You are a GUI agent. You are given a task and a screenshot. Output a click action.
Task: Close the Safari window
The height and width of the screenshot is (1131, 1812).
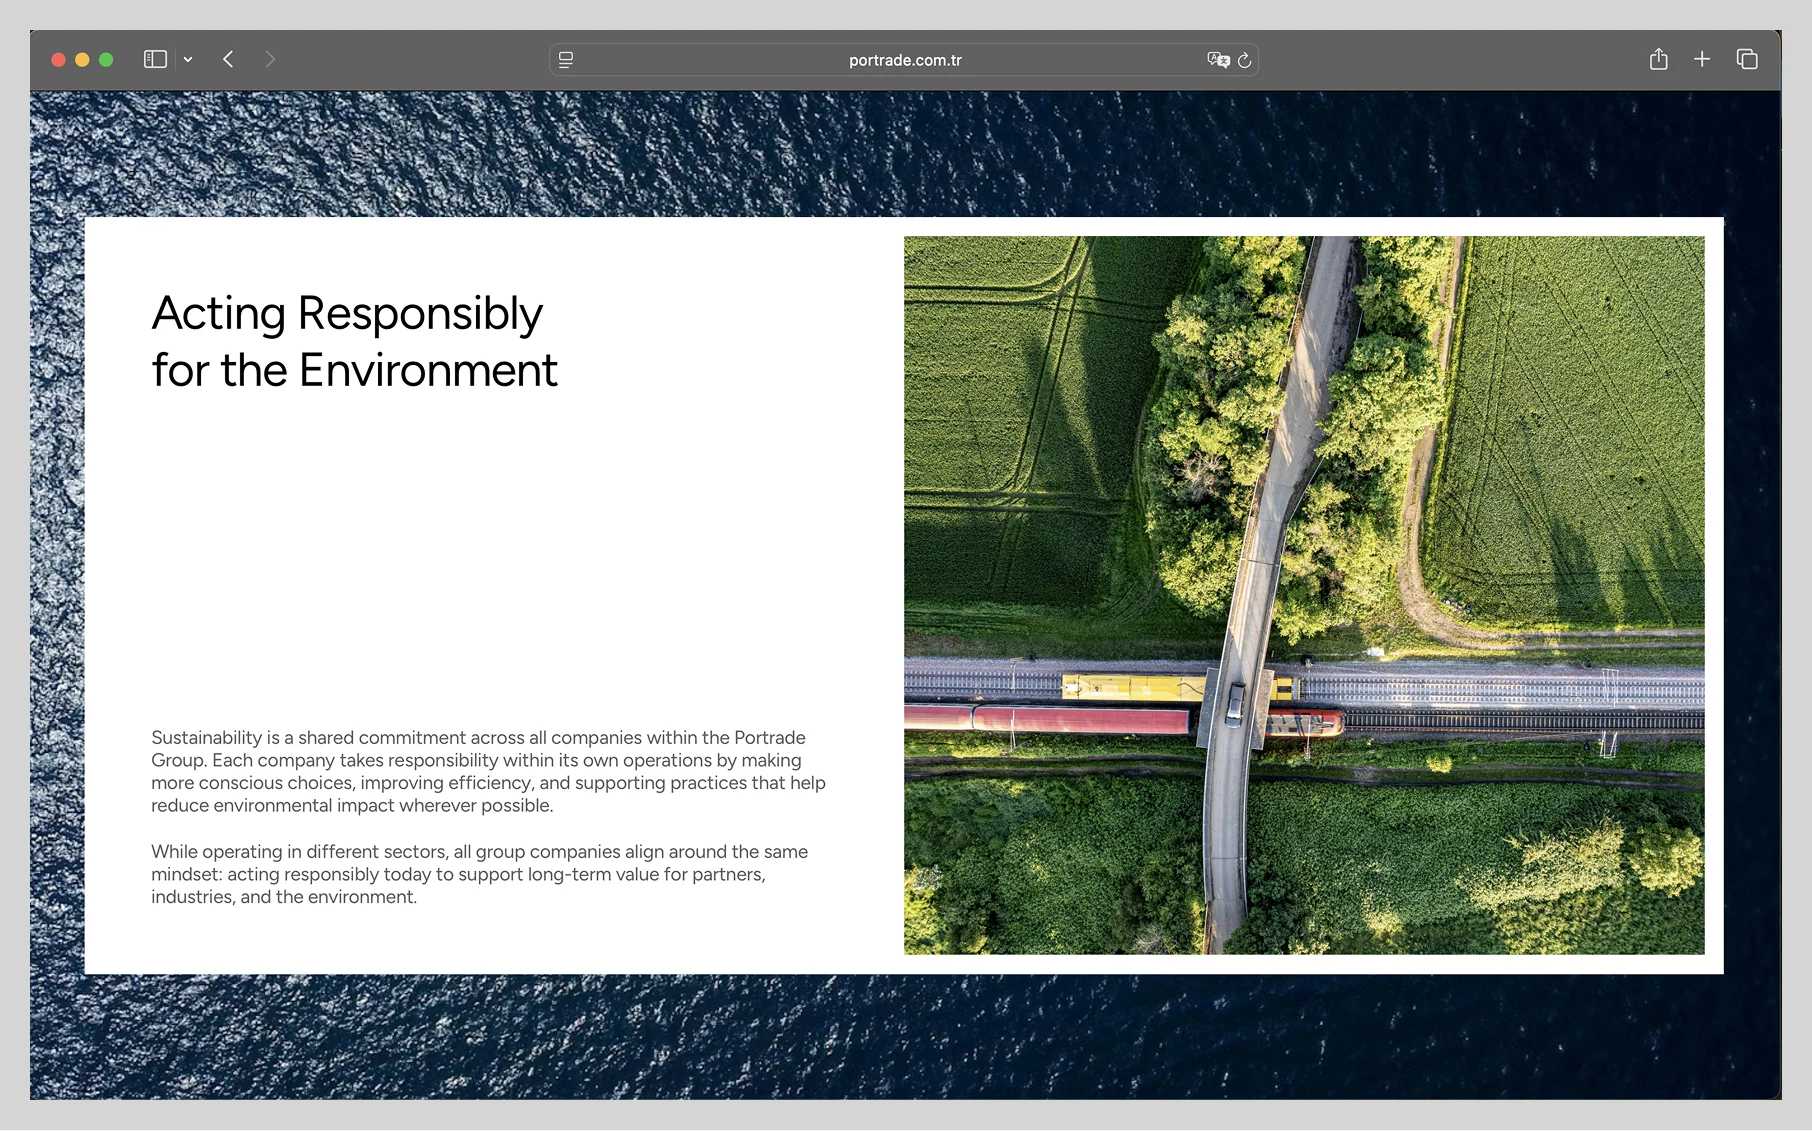tap(59, 60)
